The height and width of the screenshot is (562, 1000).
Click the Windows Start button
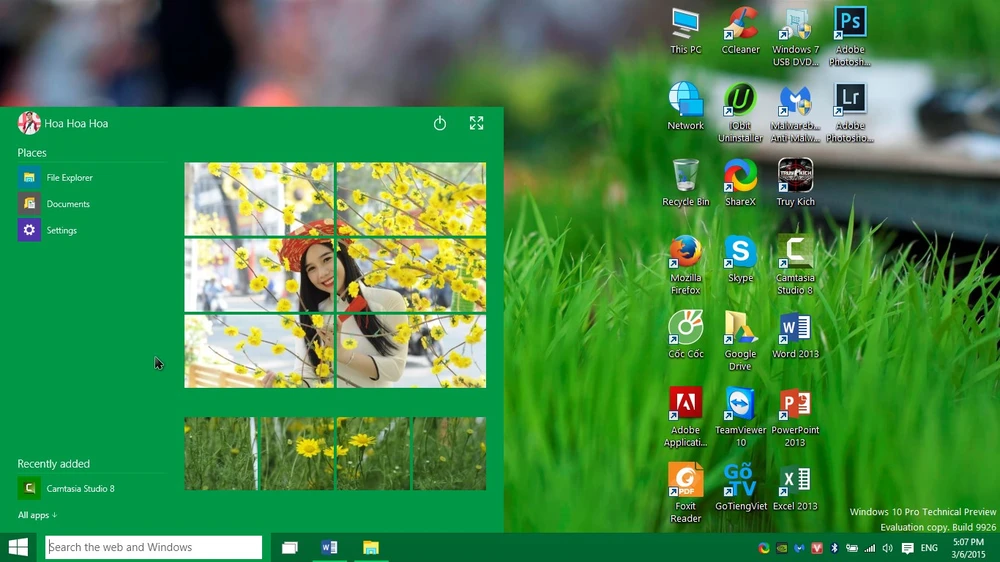click(x=18, y=547)
